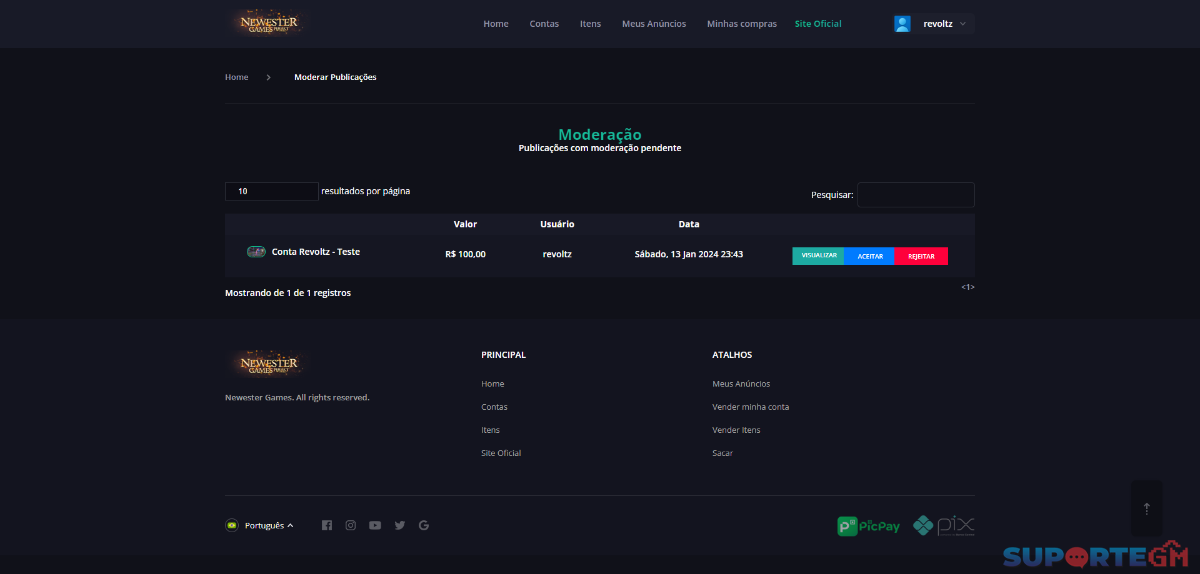Click the Sábado, 13 Jan 2024 date cell
The width and height of the screenshot is (1200, 574).
(x=689, y=254)
